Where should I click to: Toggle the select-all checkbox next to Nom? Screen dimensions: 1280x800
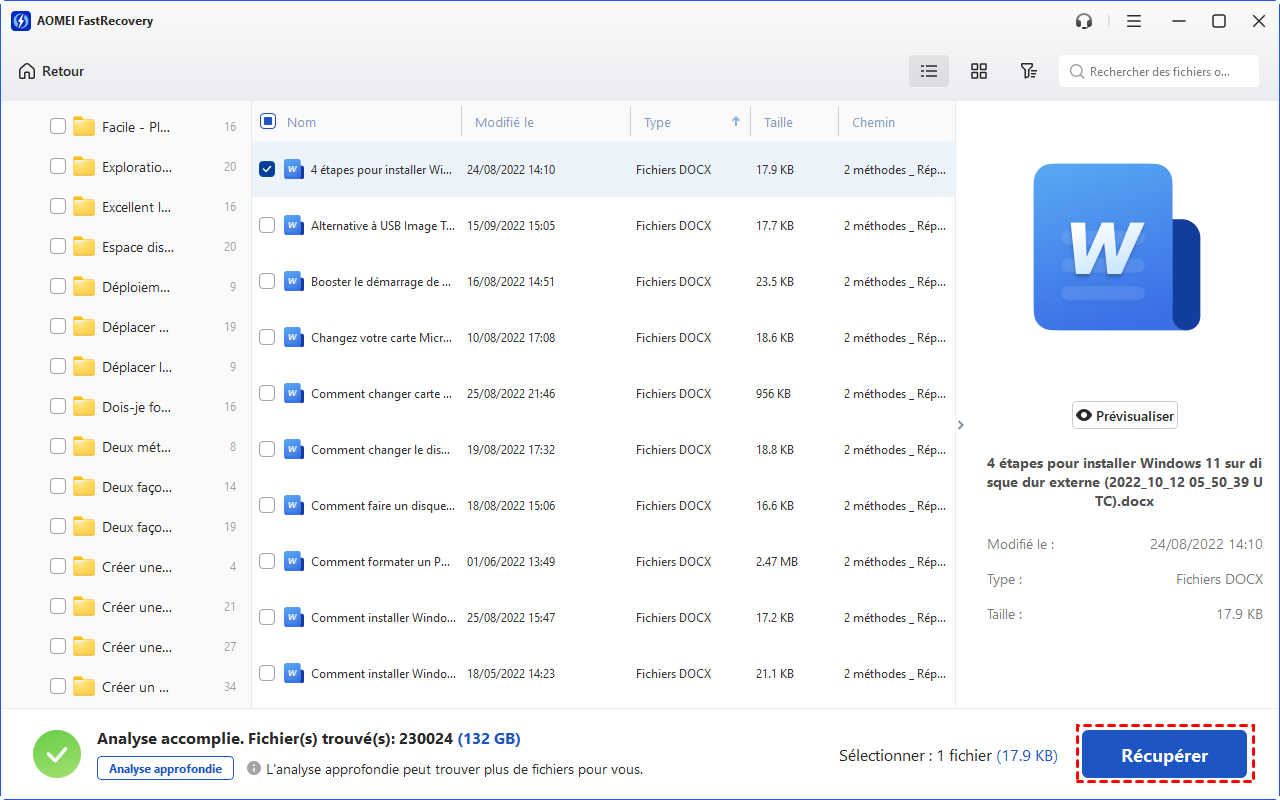tap(268, 122)
